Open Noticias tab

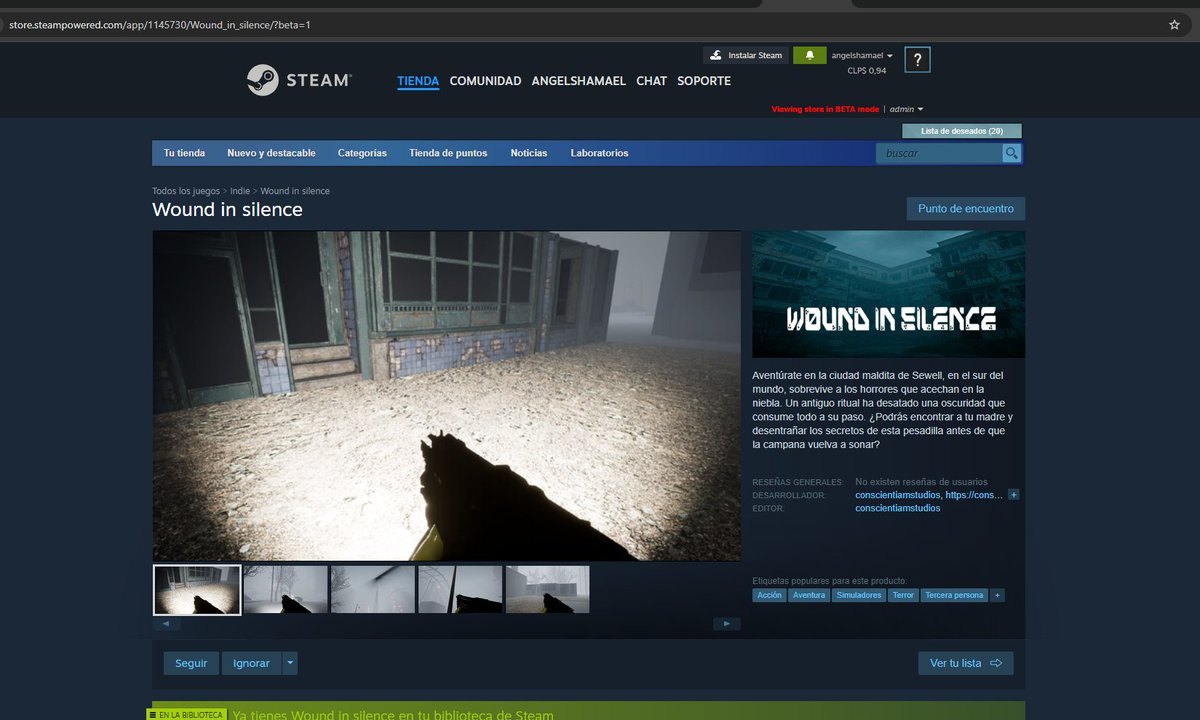point(529,153)
